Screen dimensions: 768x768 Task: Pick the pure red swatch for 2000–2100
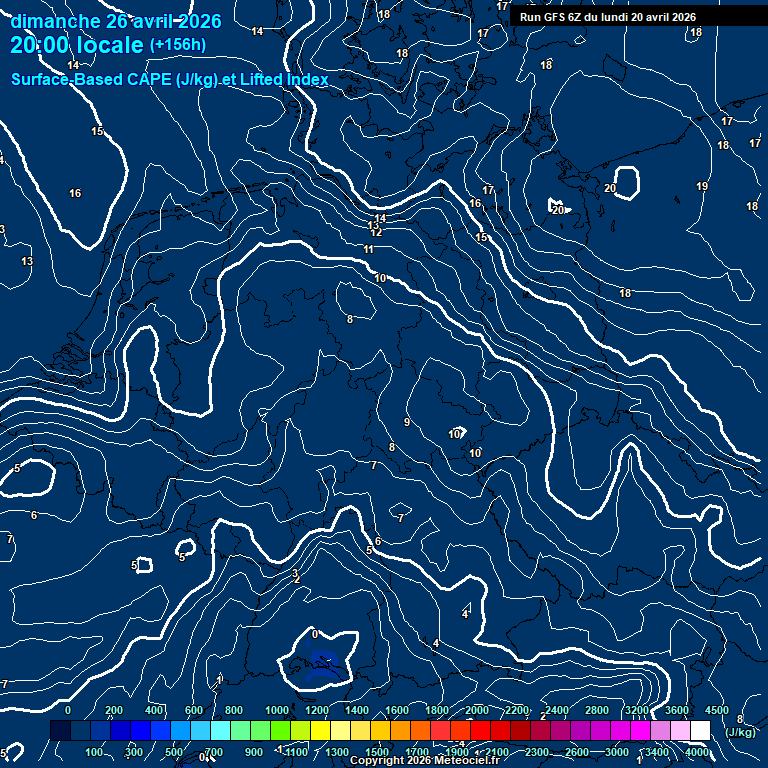point(480,730)
